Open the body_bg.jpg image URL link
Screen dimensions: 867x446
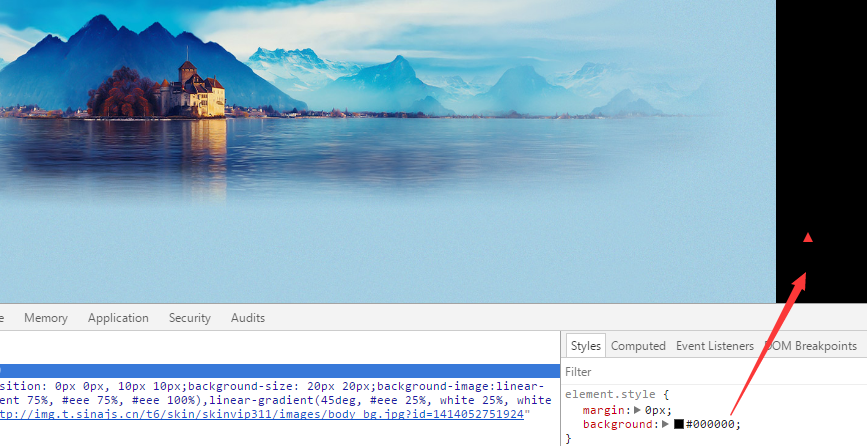tap(262, 414)
